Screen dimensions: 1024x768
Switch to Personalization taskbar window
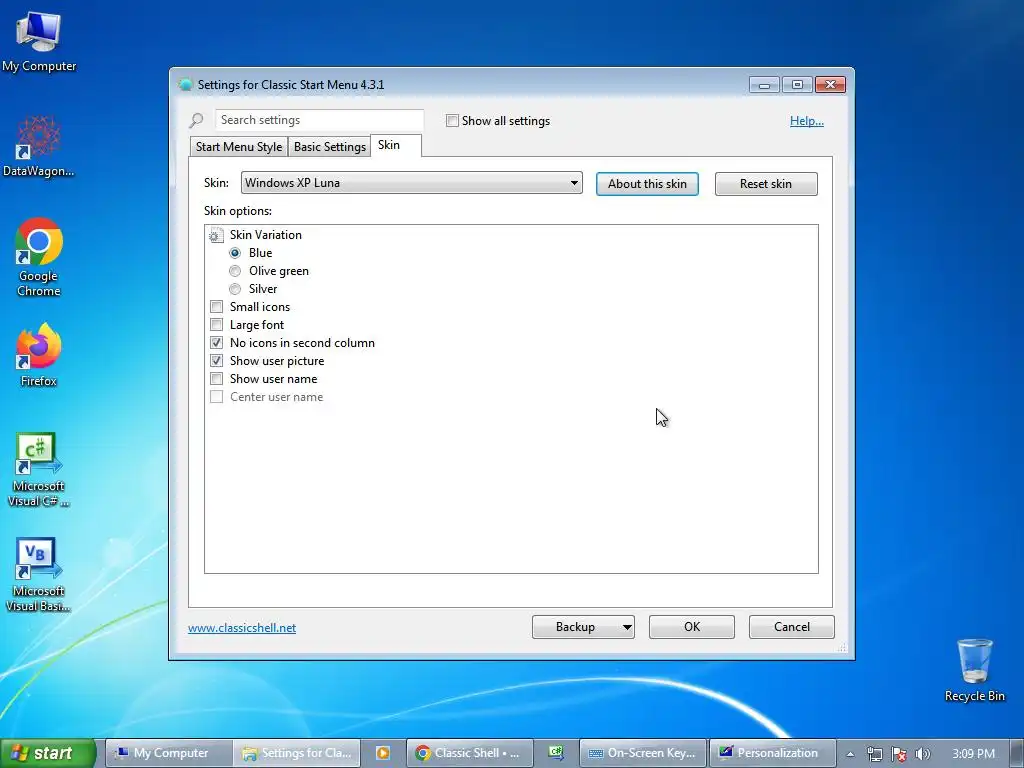pyautogui.click(x=773, y=753)
